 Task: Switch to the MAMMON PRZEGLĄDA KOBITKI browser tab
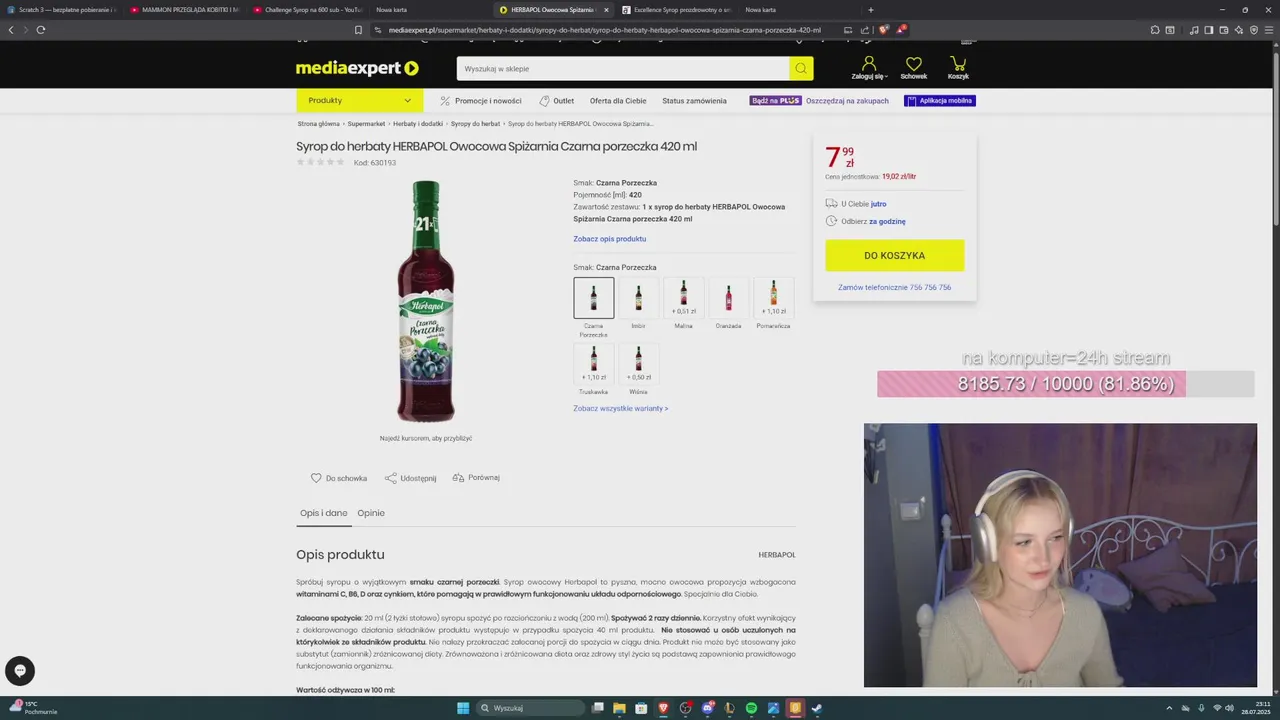click(184, 10)
